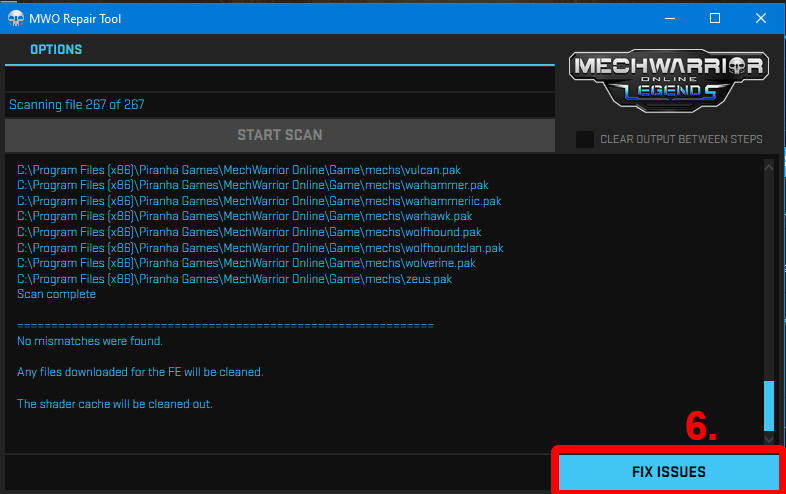Click the shader cache cleanup message

(x=115, y=404)
